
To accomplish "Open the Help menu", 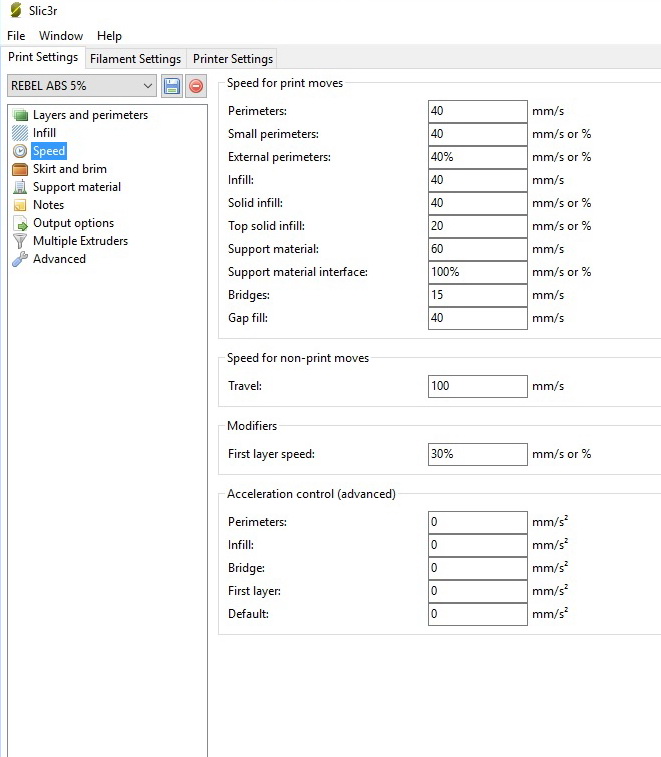I will [x=109, y=36].
